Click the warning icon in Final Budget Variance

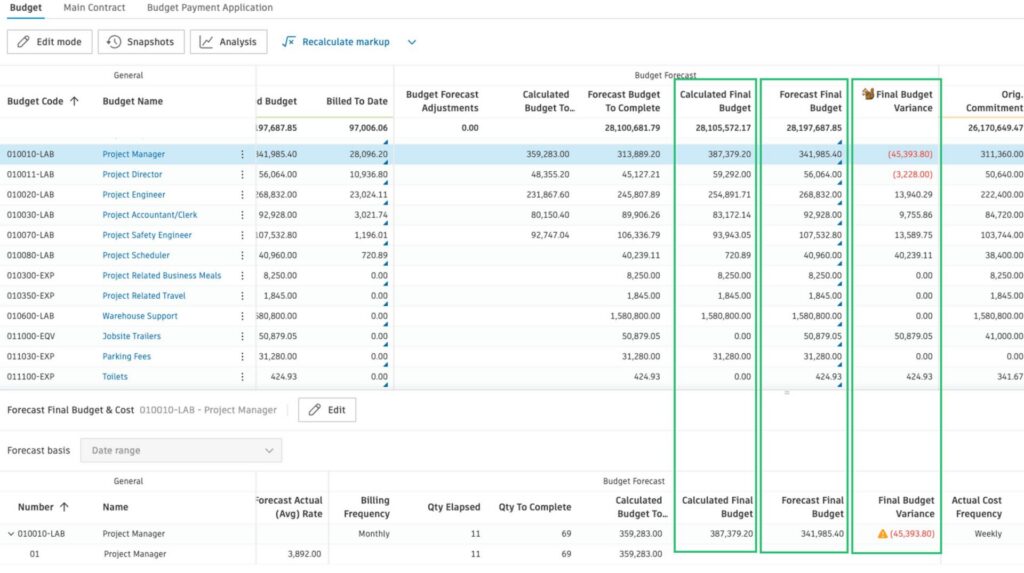(x=882, y=534)
